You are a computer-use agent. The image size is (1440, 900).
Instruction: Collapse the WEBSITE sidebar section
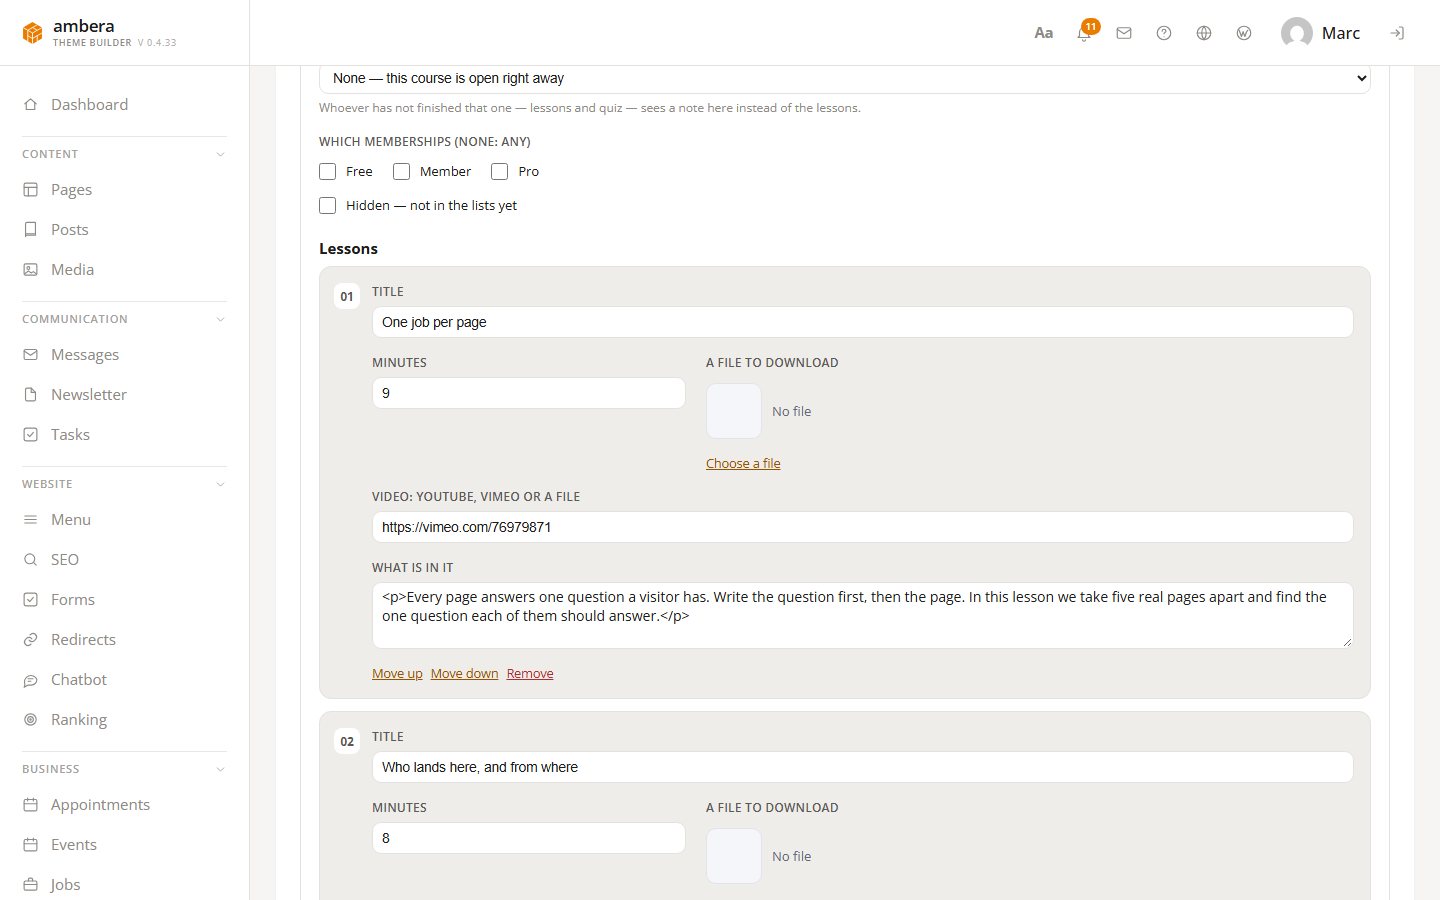(220, 484)
